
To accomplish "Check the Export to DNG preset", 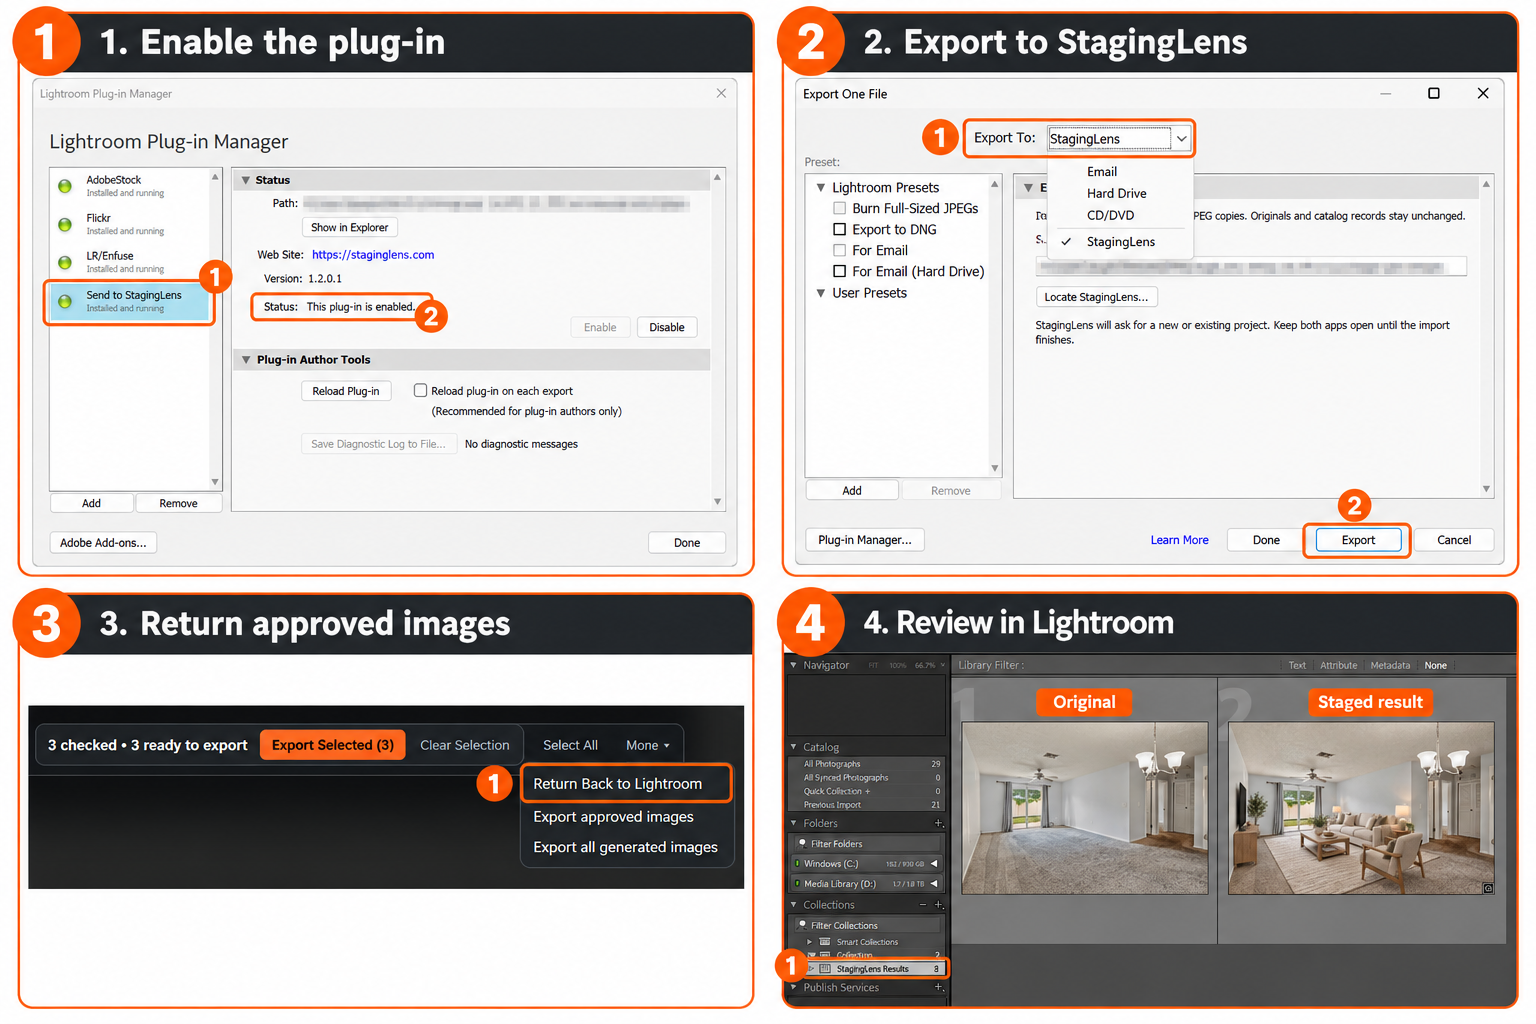I will 840,229.
